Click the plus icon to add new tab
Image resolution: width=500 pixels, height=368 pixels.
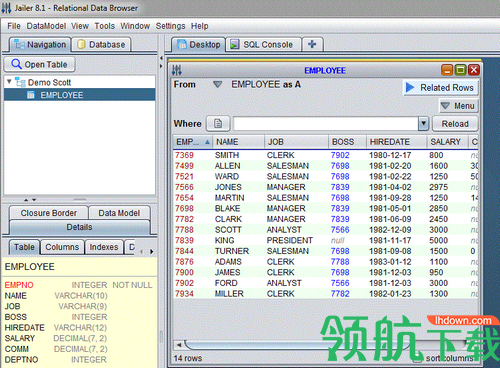(312, 44)
